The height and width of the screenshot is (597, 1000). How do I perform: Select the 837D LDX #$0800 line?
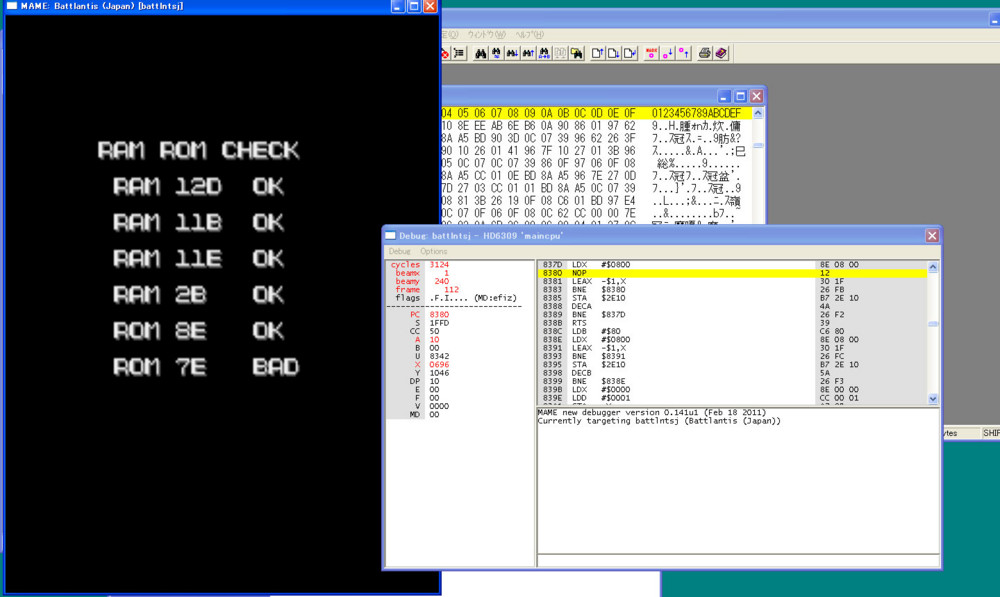[732, 265]
